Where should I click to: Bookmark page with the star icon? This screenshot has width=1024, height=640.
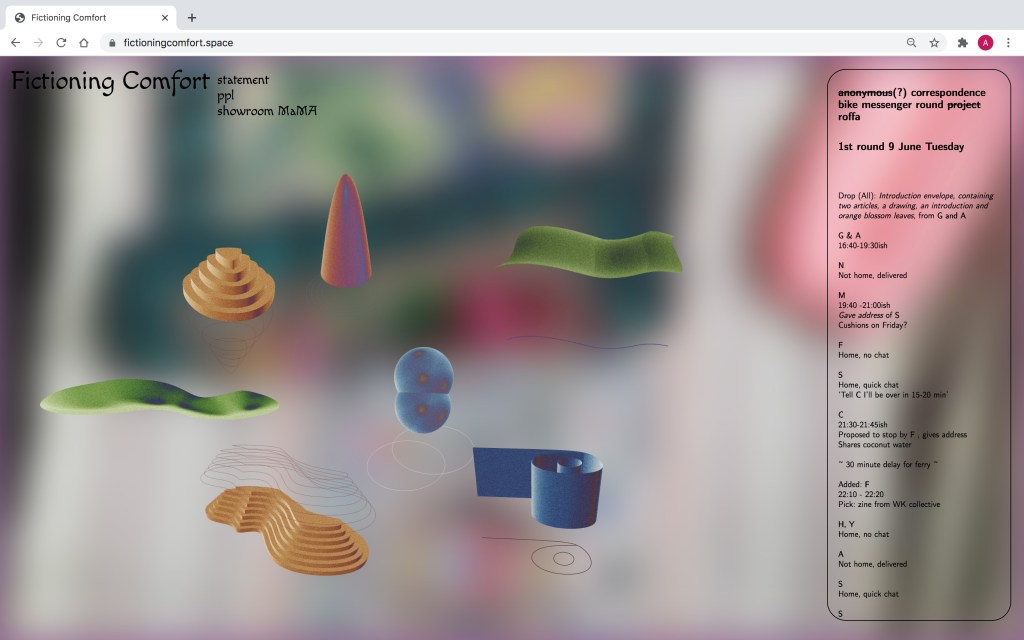click(934, 43)
